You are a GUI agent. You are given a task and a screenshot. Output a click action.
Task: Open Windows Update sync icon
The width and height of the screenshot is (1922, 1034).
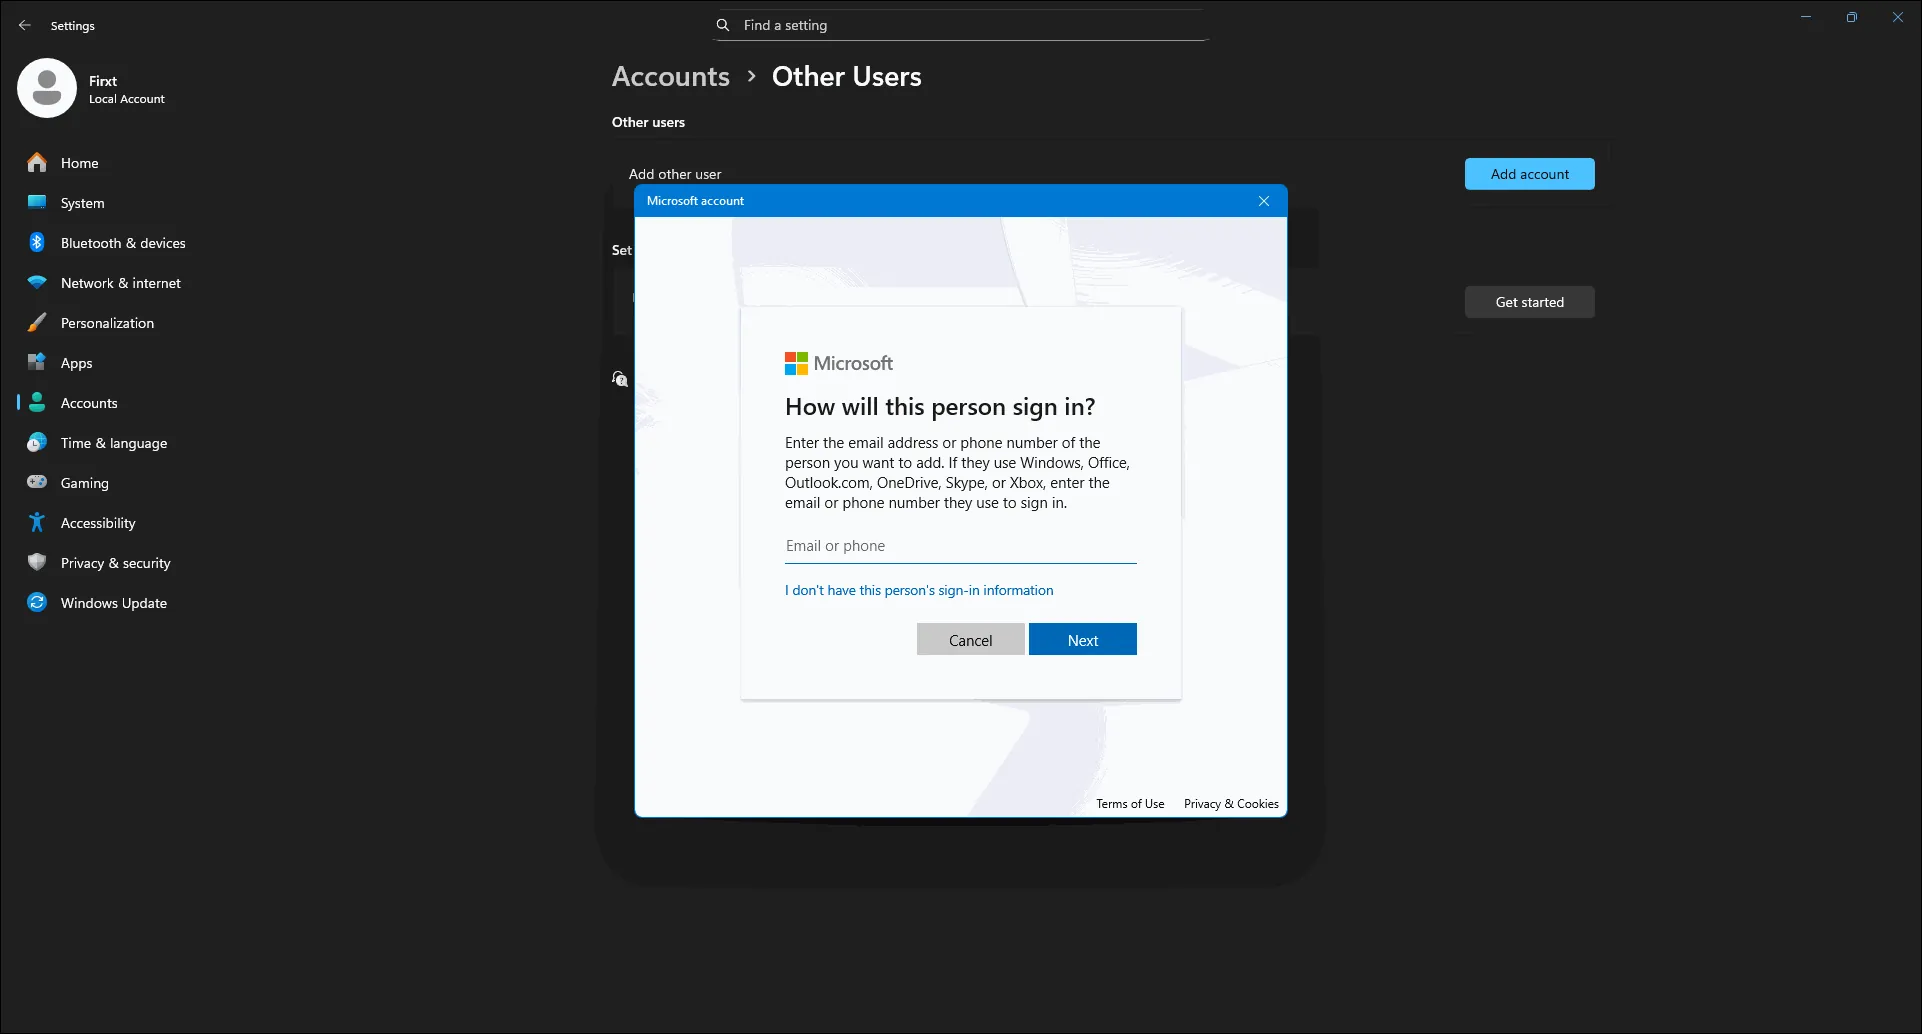tap(37, 603)
